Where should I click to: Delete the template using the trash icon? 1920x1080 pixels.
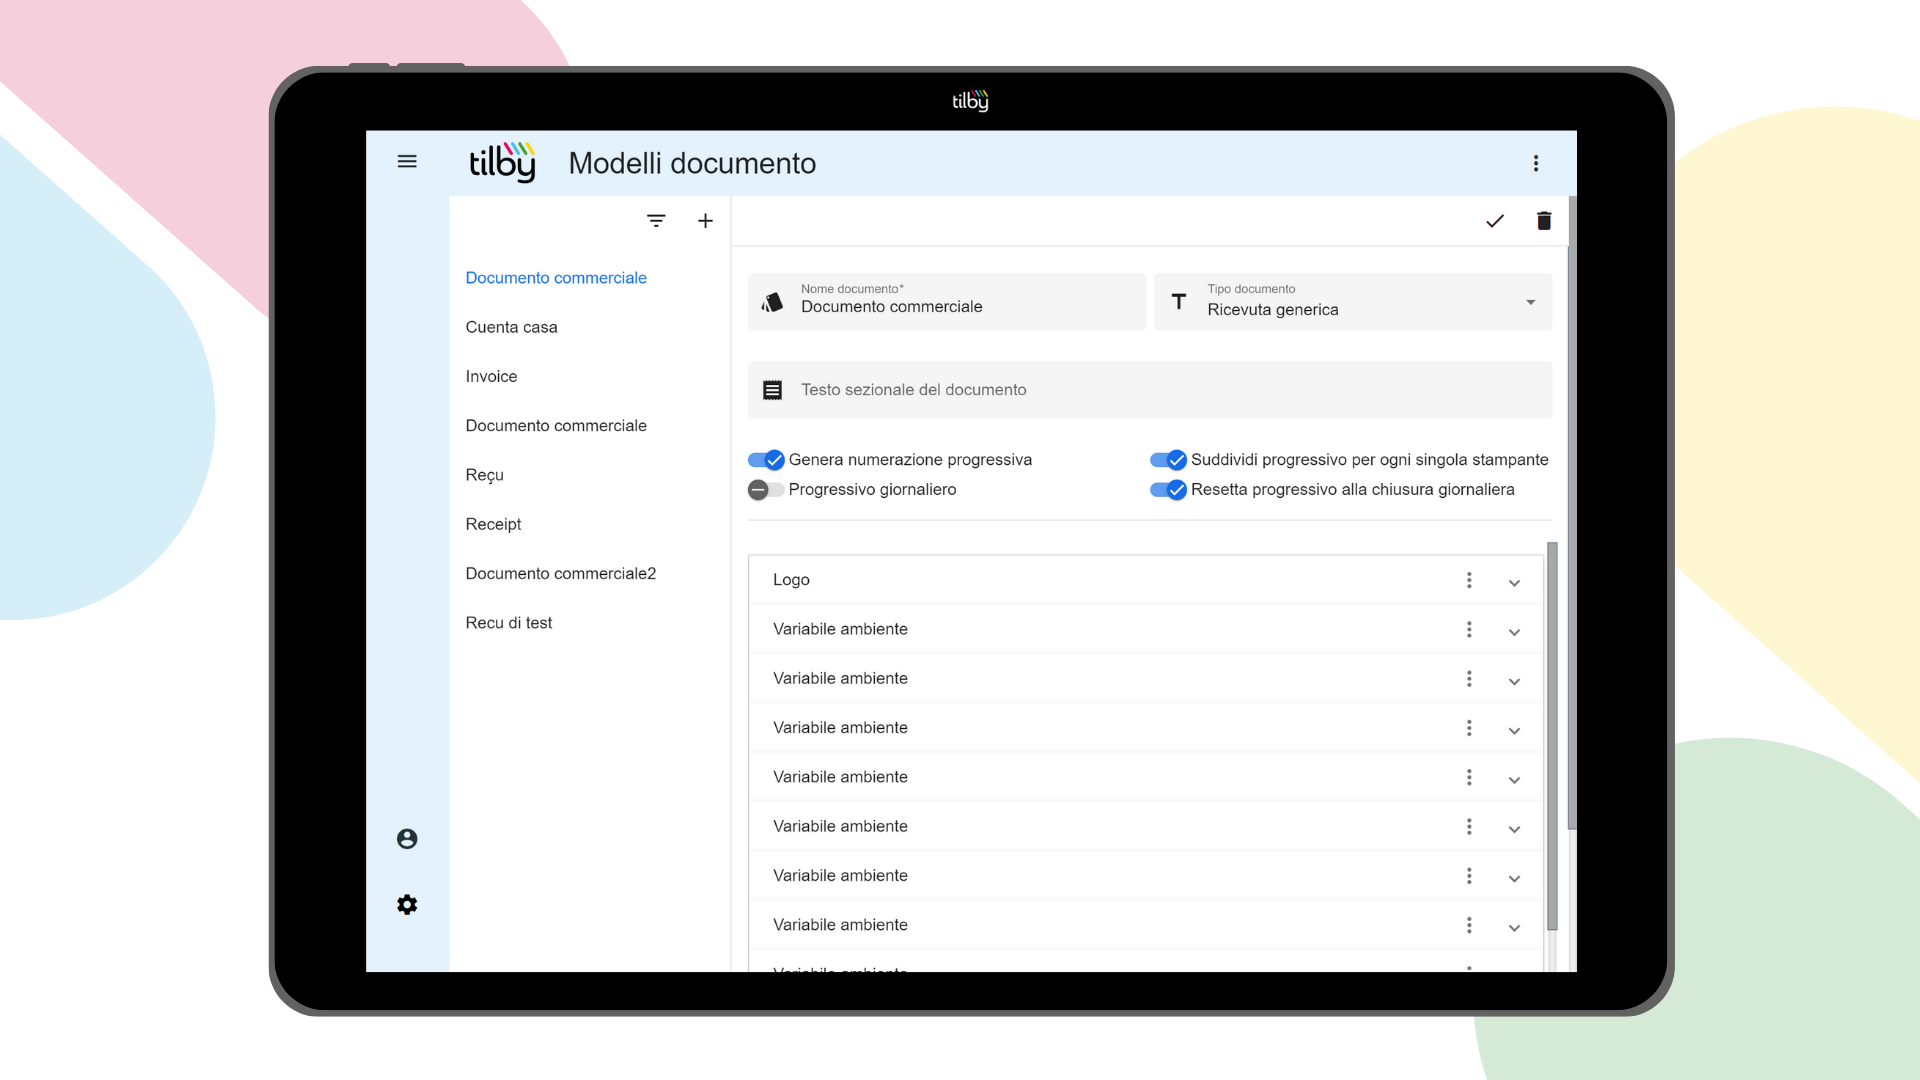pos(1543,221)
